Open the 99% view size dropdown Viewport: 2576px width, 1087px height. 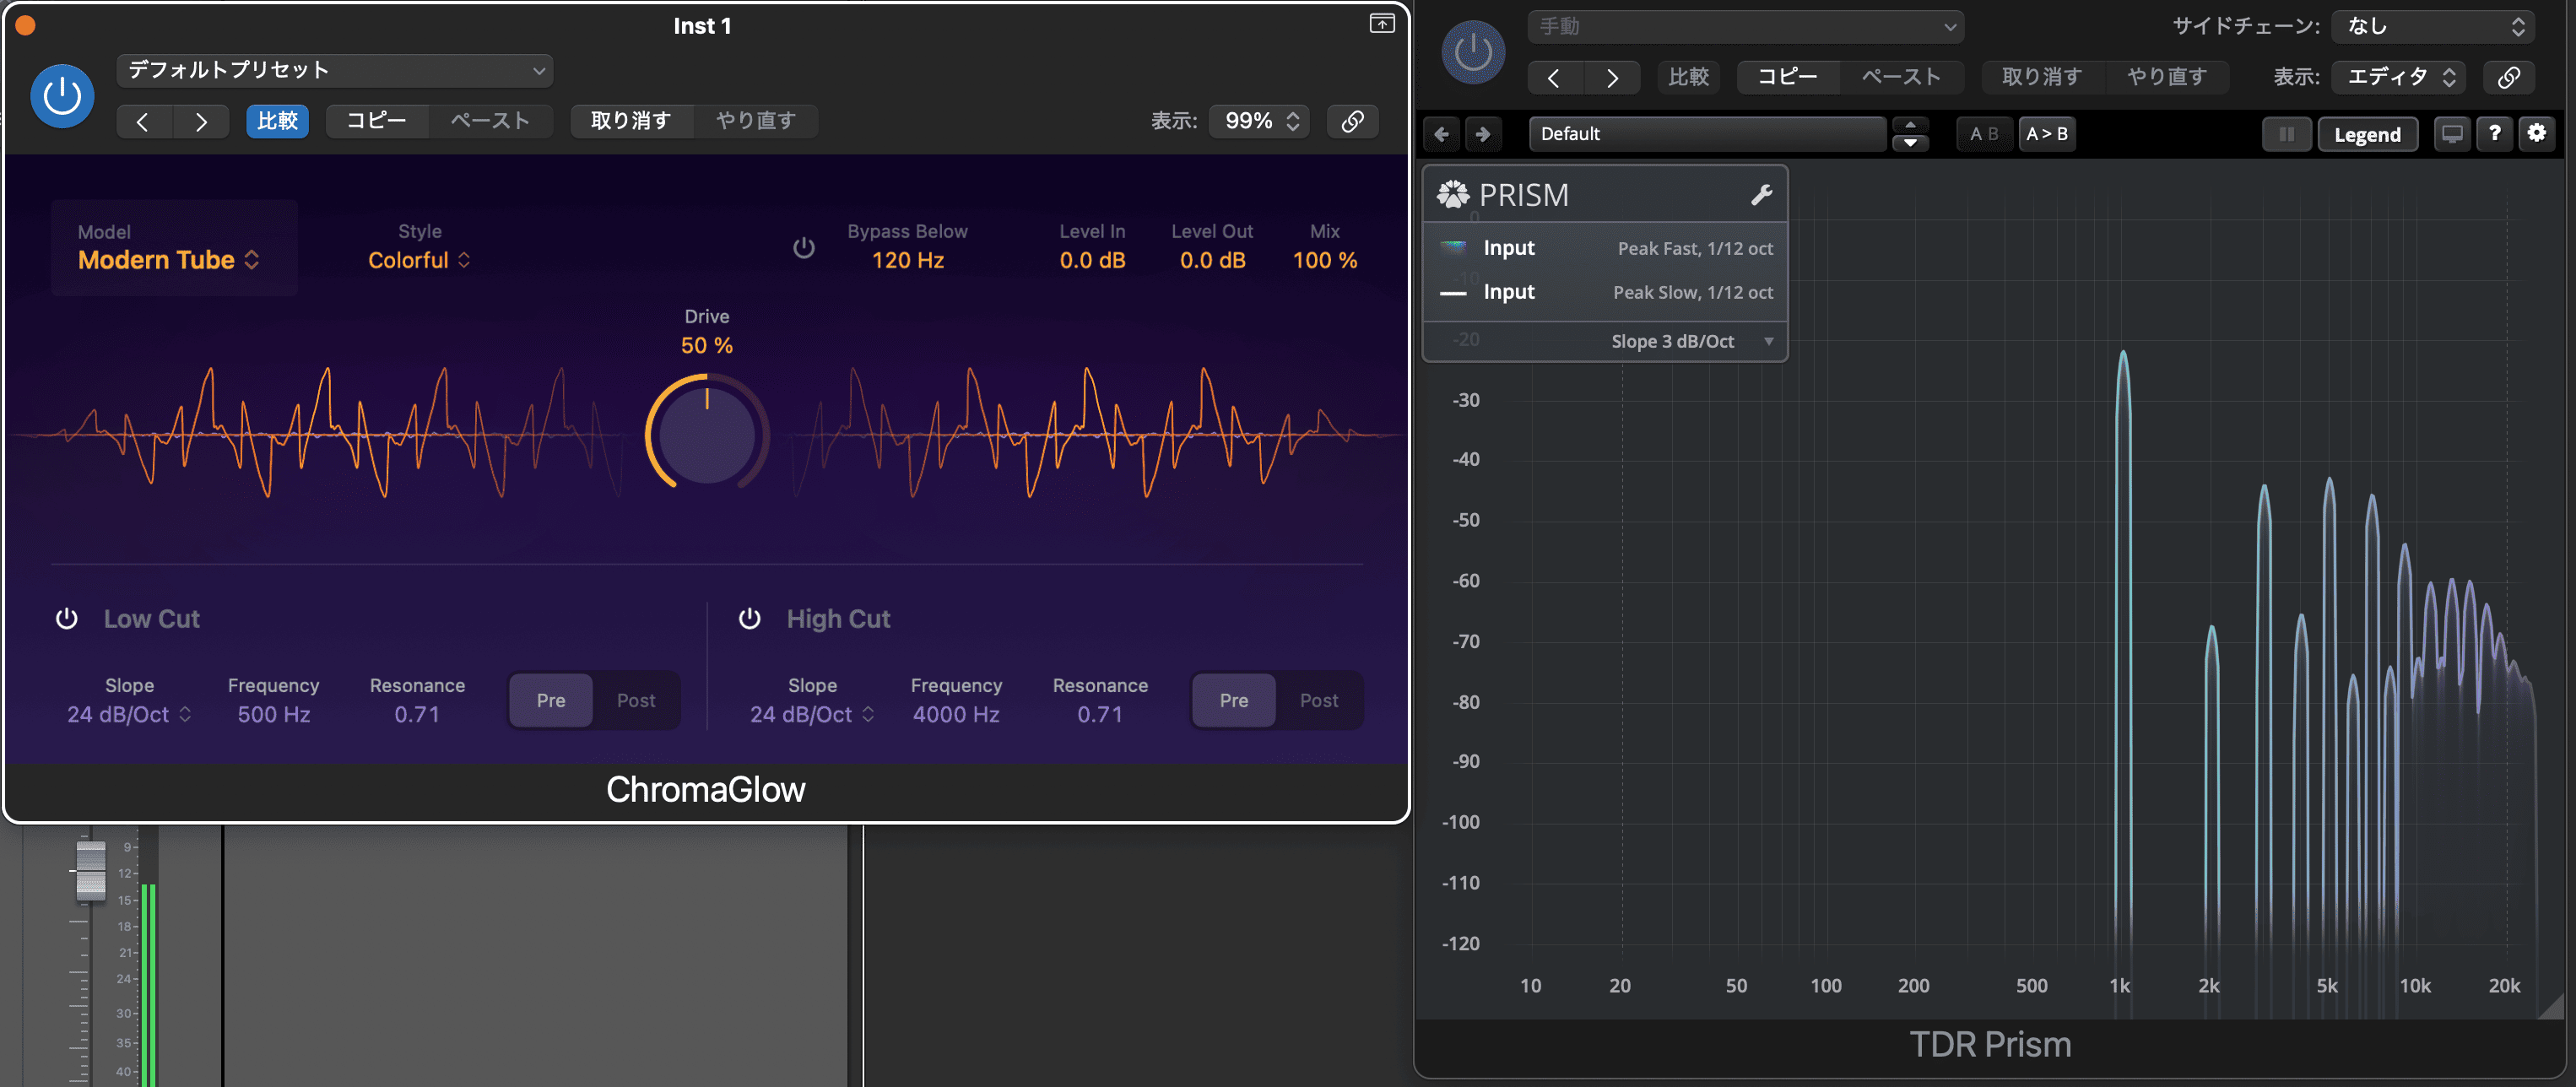point(1260,121)
